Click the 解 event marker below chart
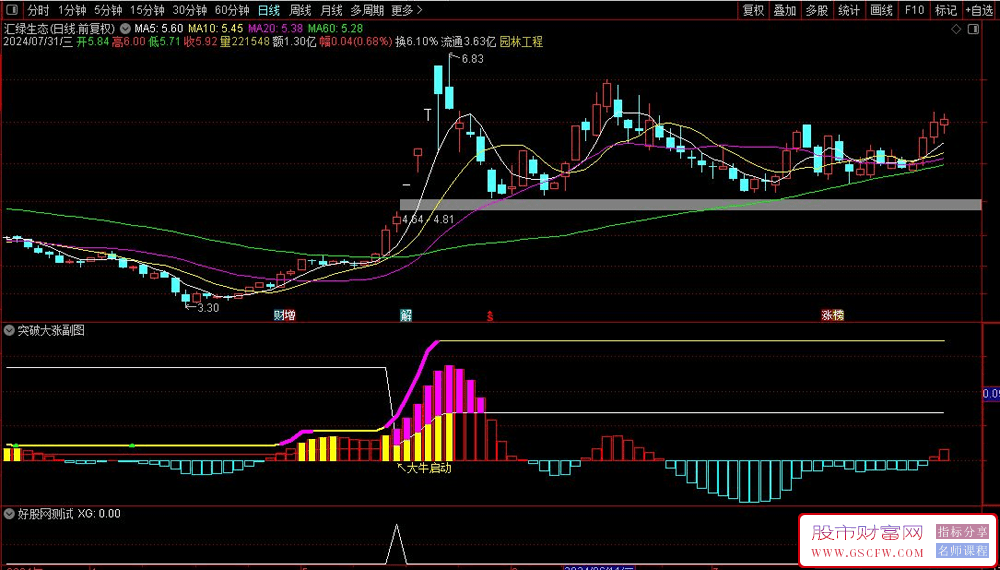 [x=406, y=315]
